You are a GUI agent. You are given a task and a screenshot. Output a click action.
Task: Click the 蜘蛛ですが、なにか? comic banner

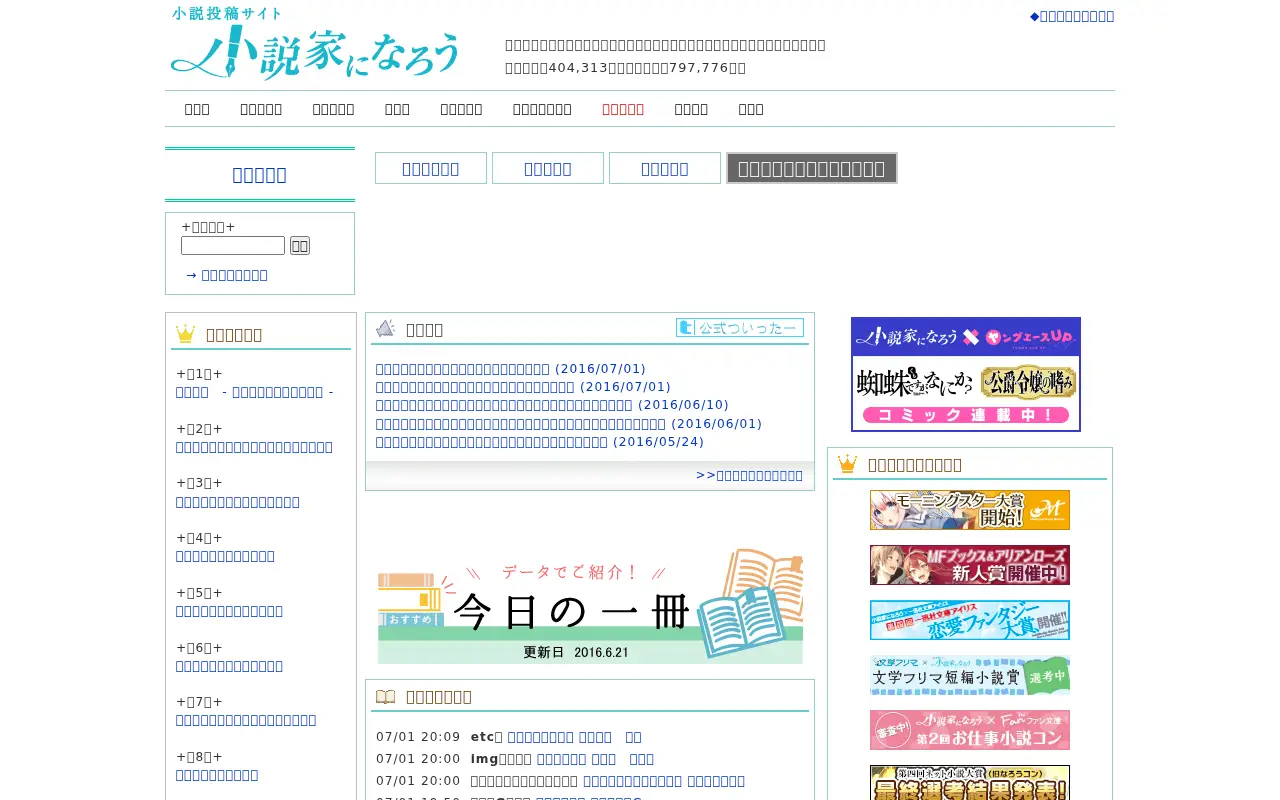pyautogui.click(x=966, y=374)
